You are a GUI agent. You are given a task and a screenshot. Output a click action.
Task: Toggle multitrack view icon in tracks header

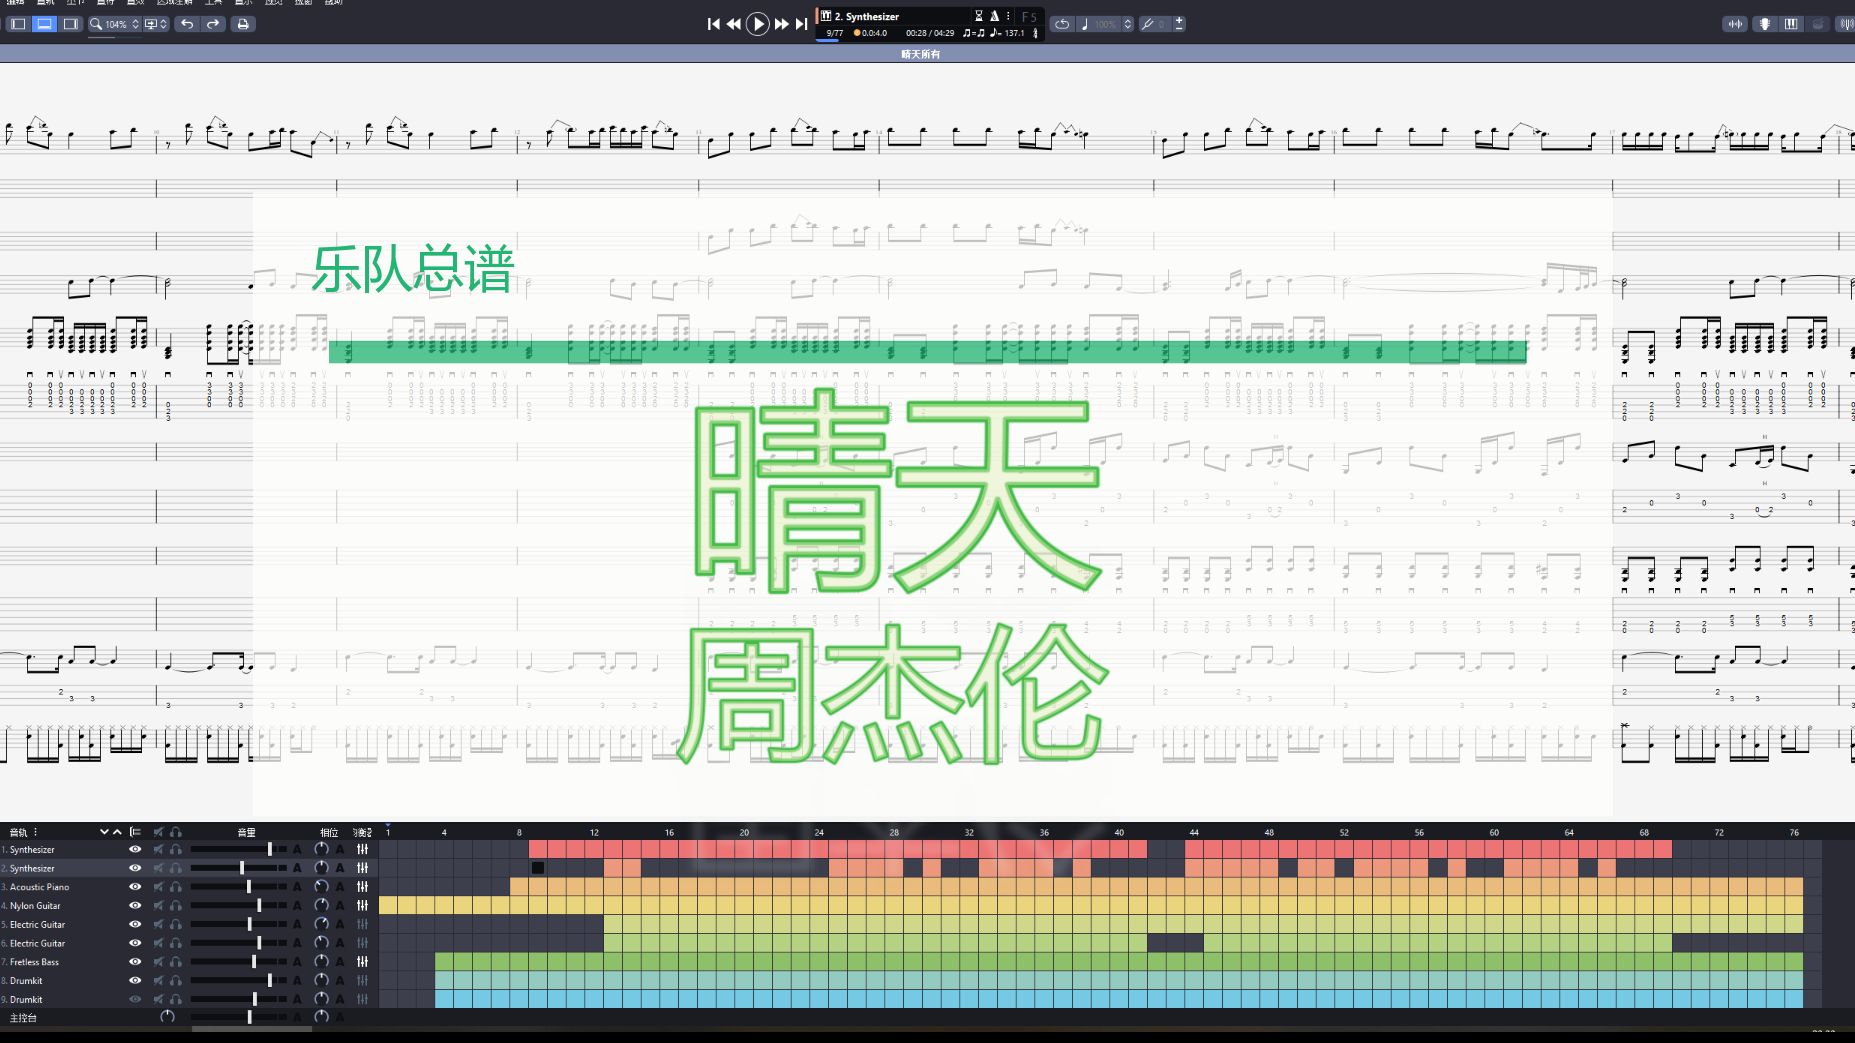click(135, 832)
